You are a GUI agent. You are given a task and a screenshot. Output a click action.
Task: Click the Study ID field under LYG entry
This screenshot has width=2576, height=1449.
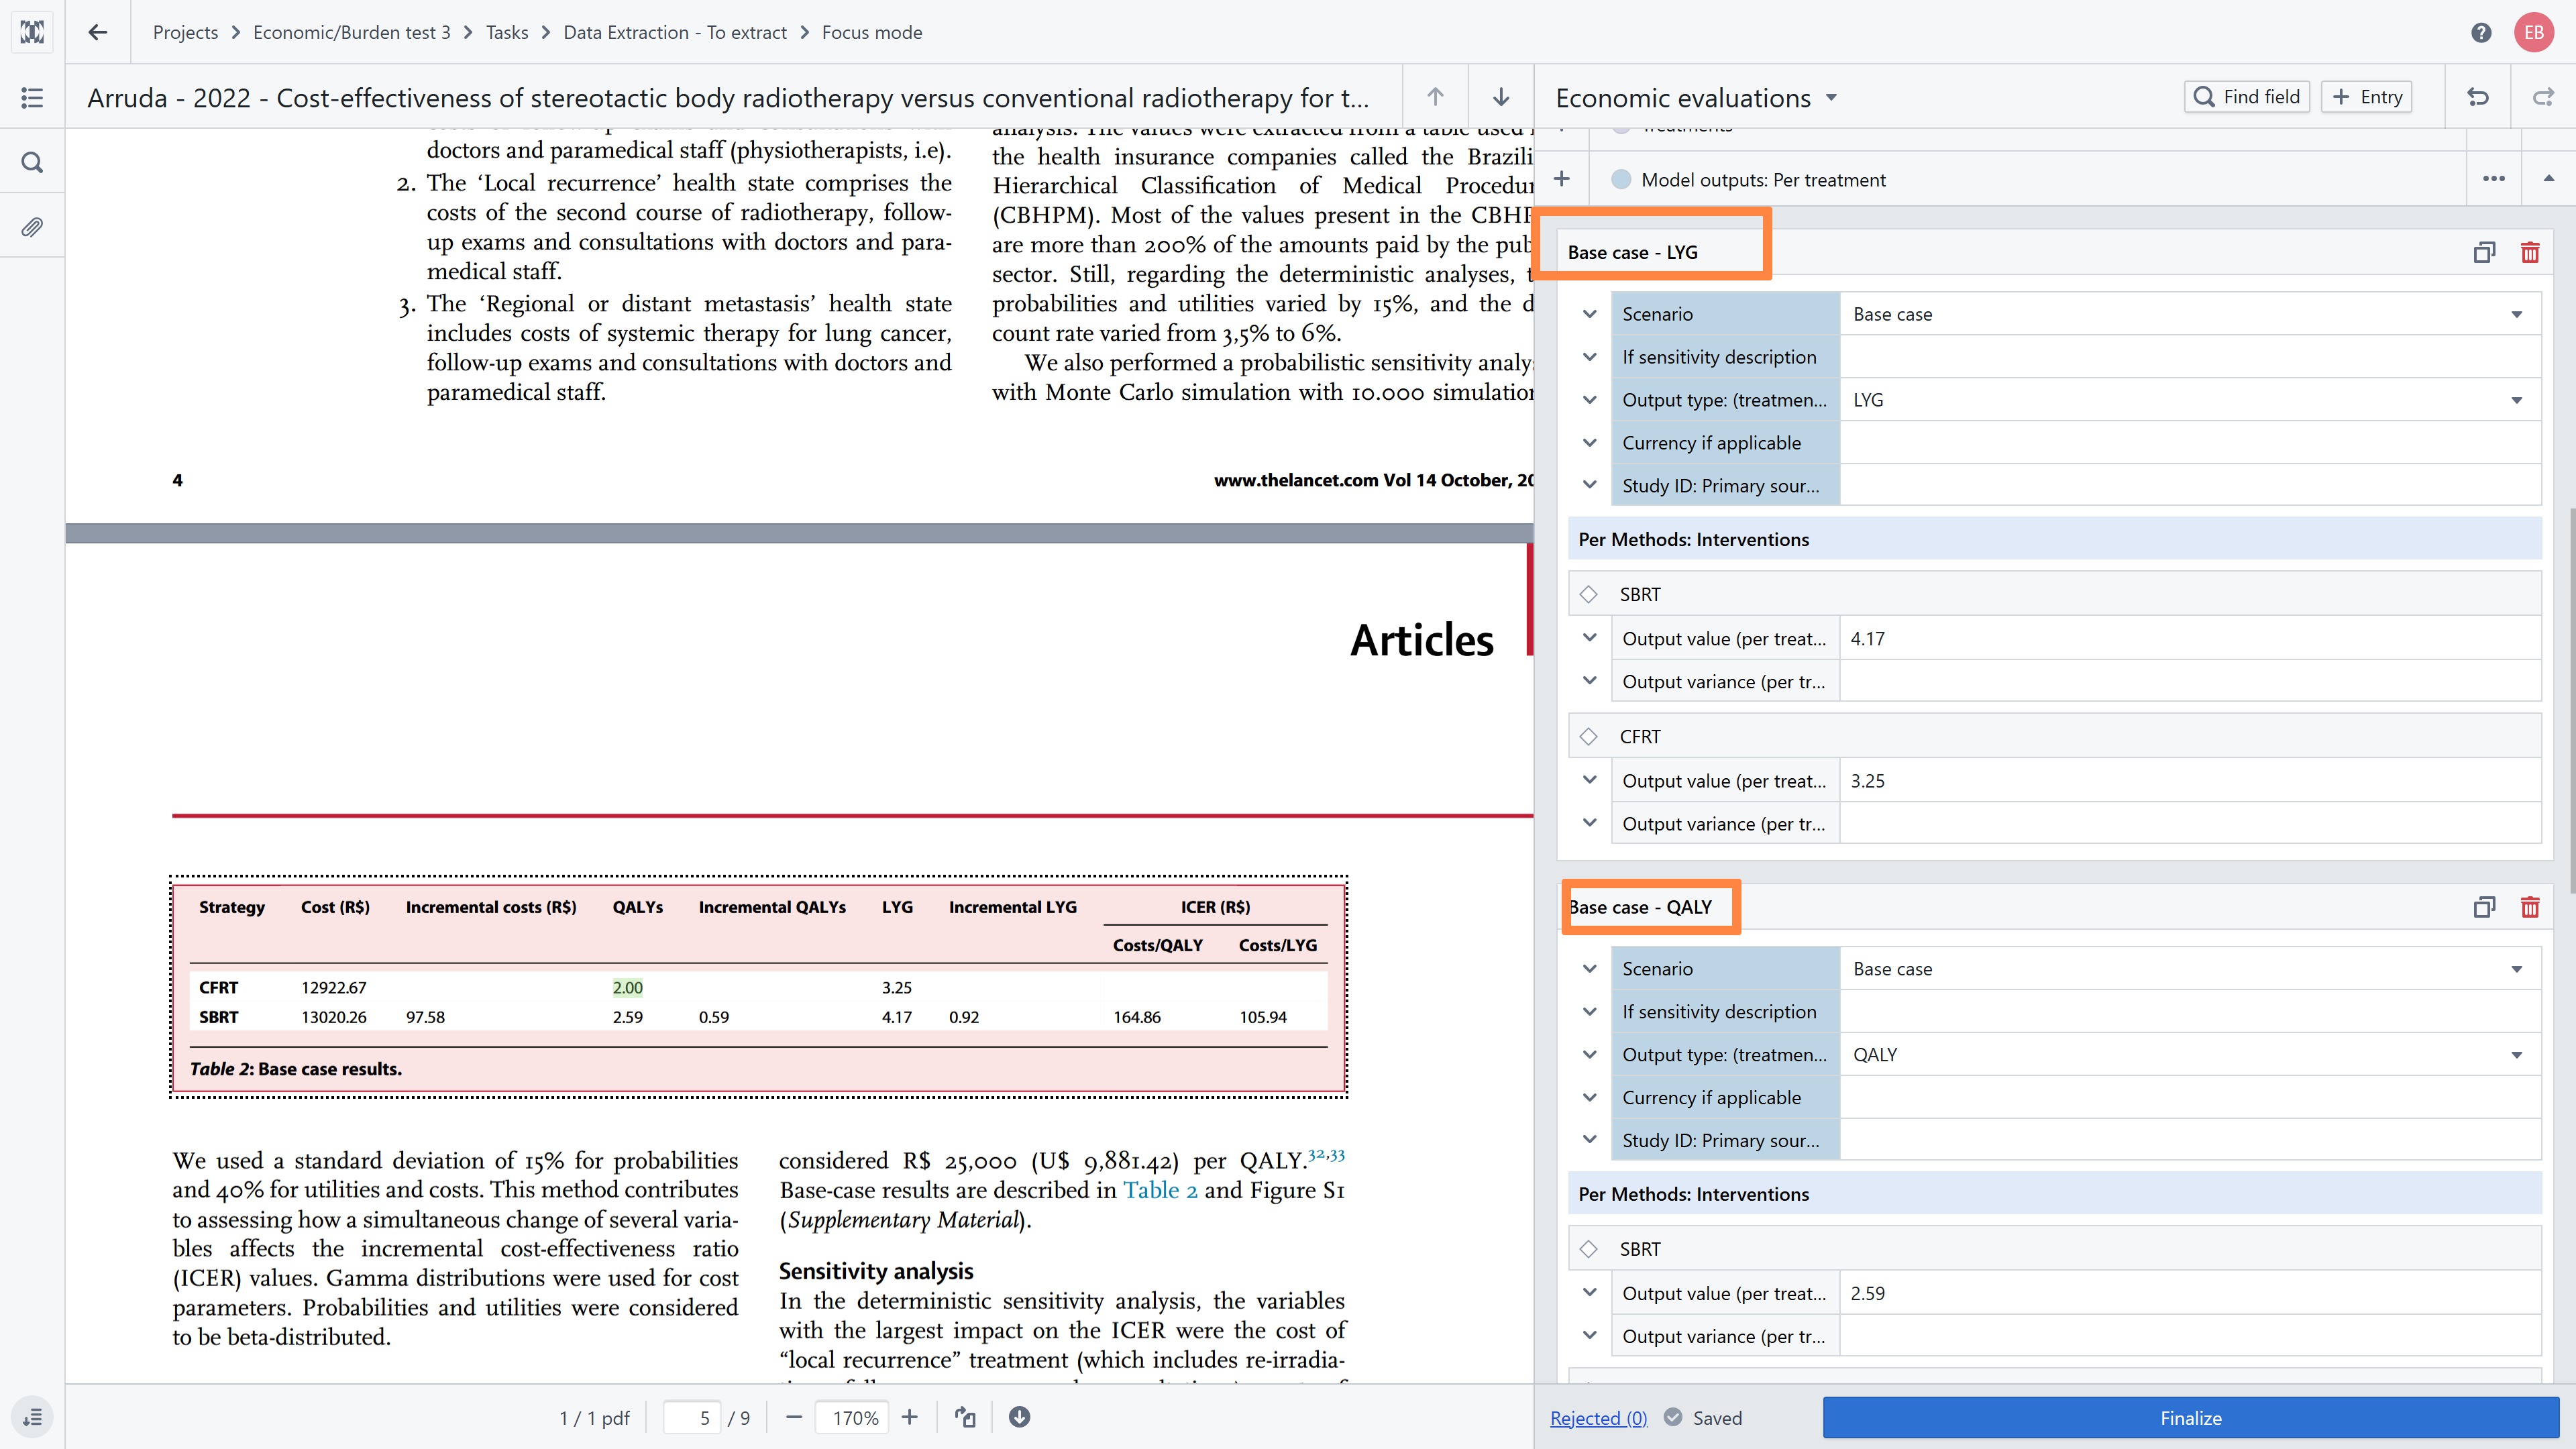click(x=2190, y=486)
